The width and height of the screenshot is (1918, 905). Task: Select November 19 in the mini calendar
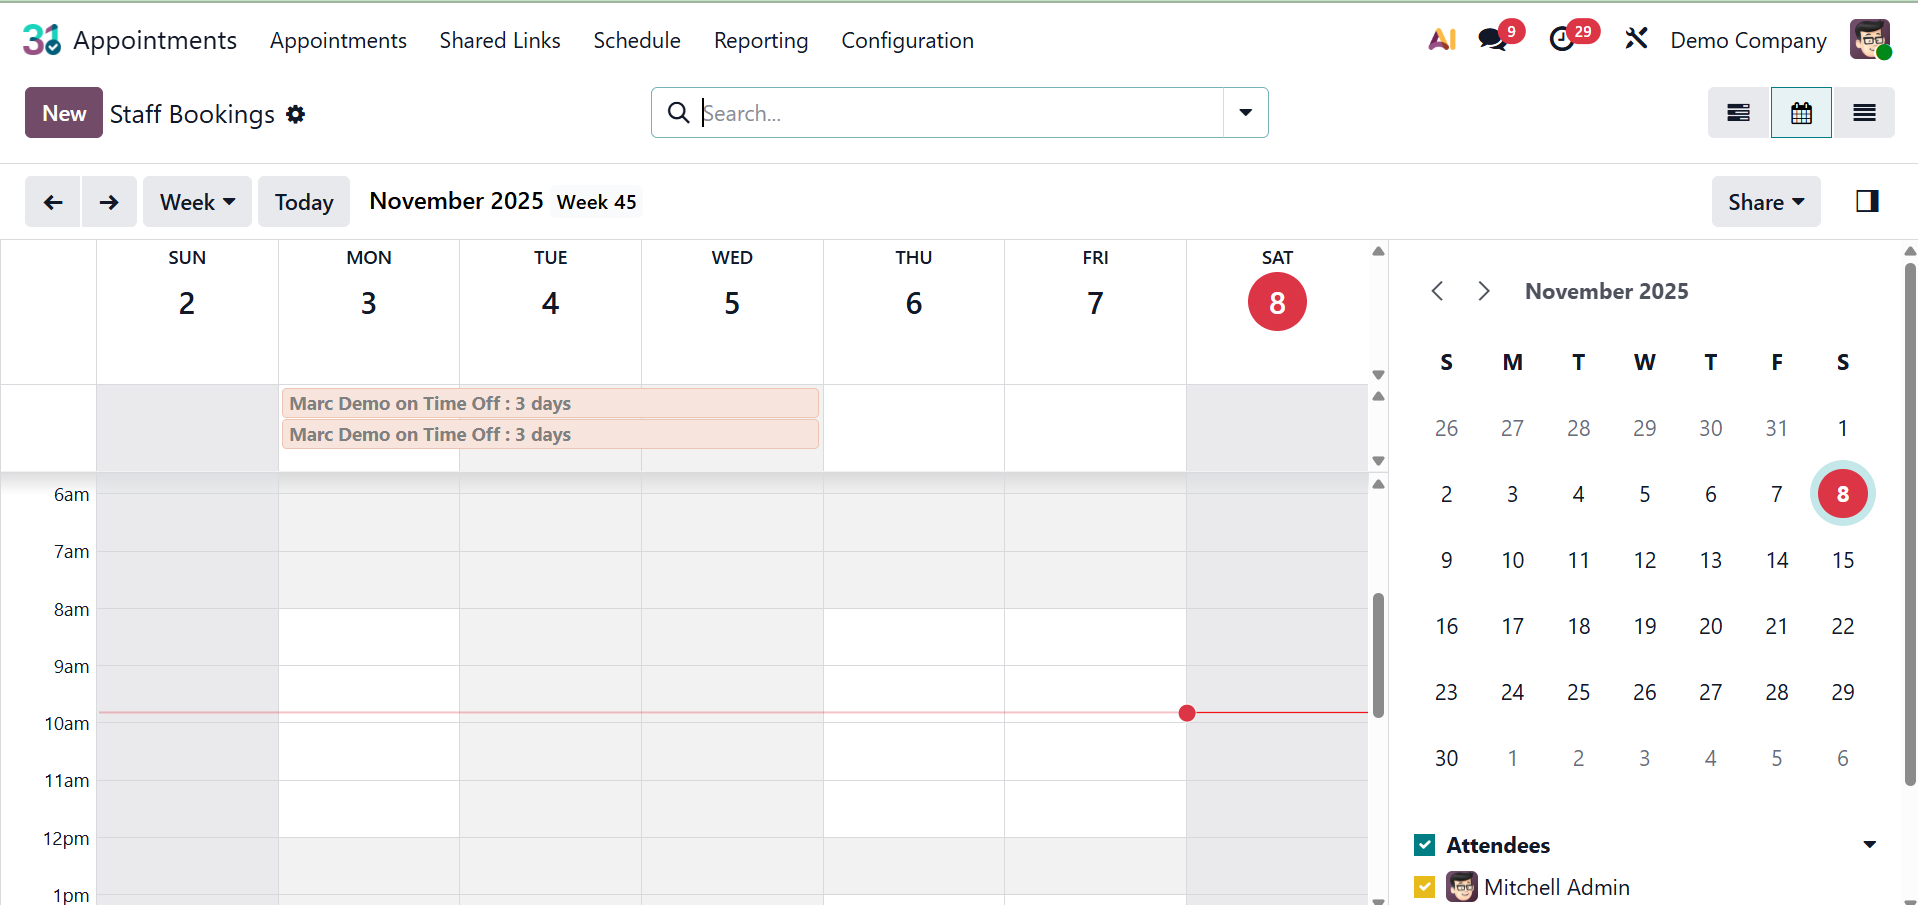[1645, 626]
